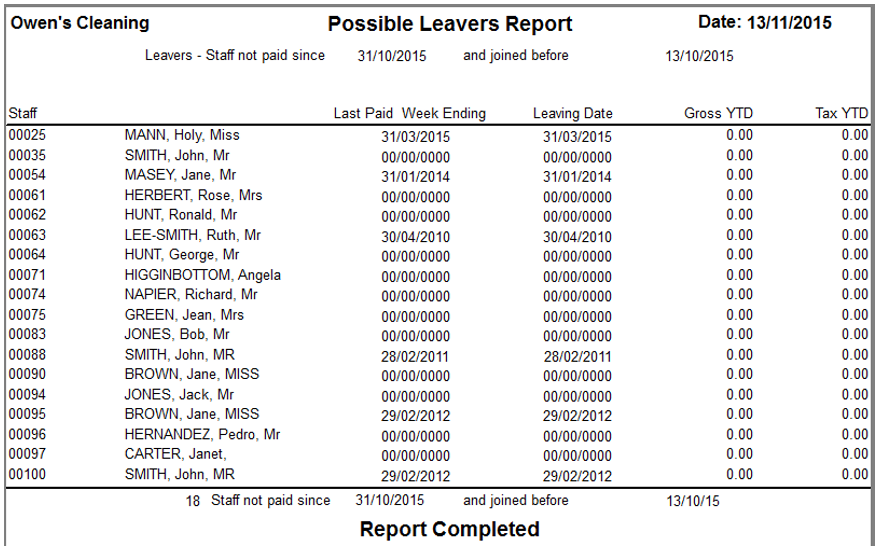This screenshot has width=879, height=554.
Task: Click the Leaving Date column header
Action: (x=572, y=113)
